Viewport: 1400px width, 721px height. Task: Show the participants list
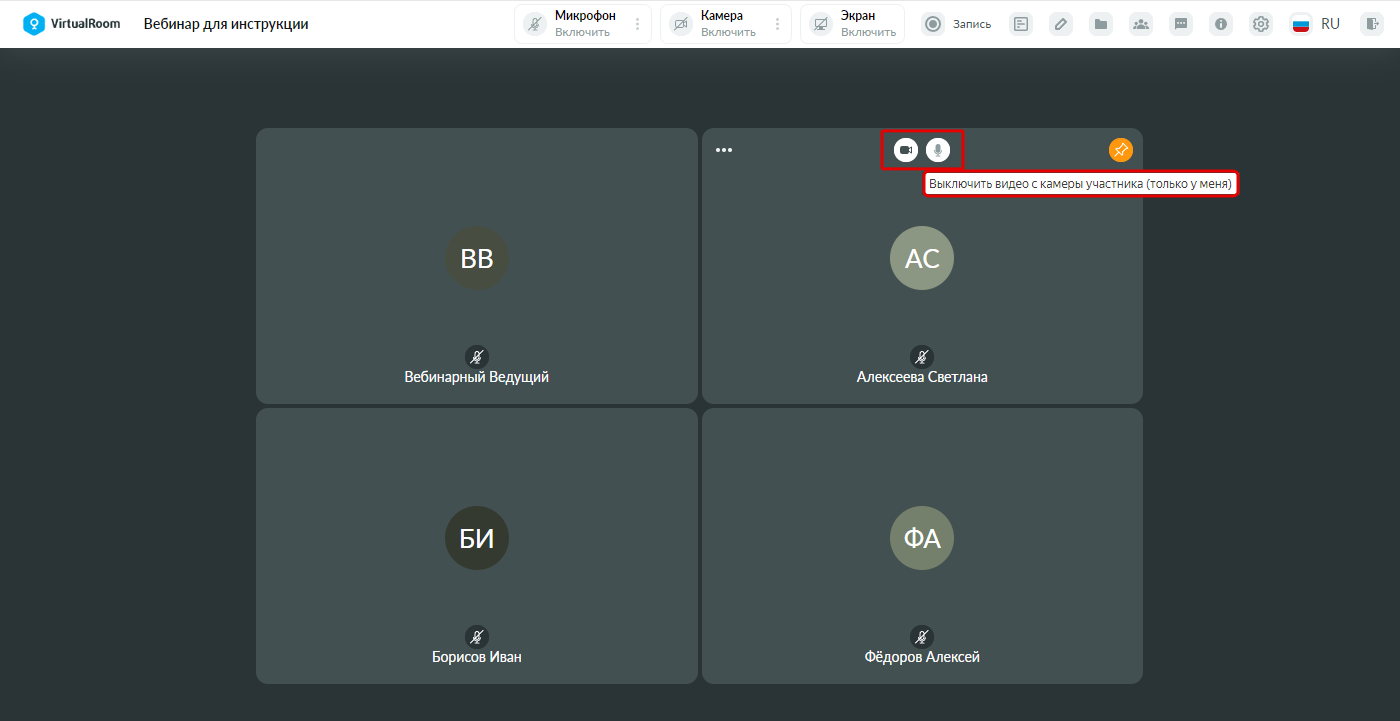1141,24
